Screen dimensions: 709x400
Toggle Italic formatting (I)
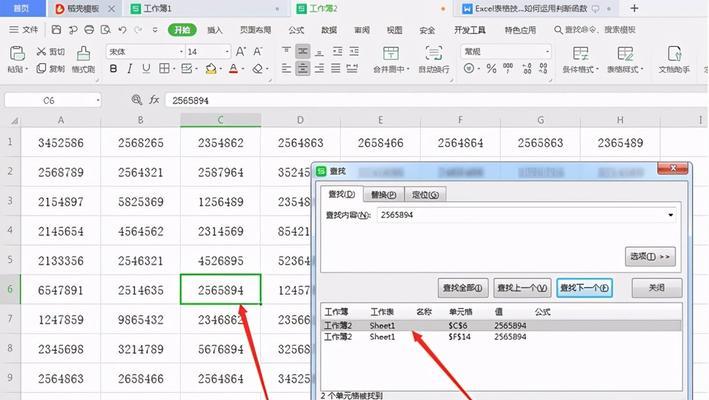click(130, 69)
